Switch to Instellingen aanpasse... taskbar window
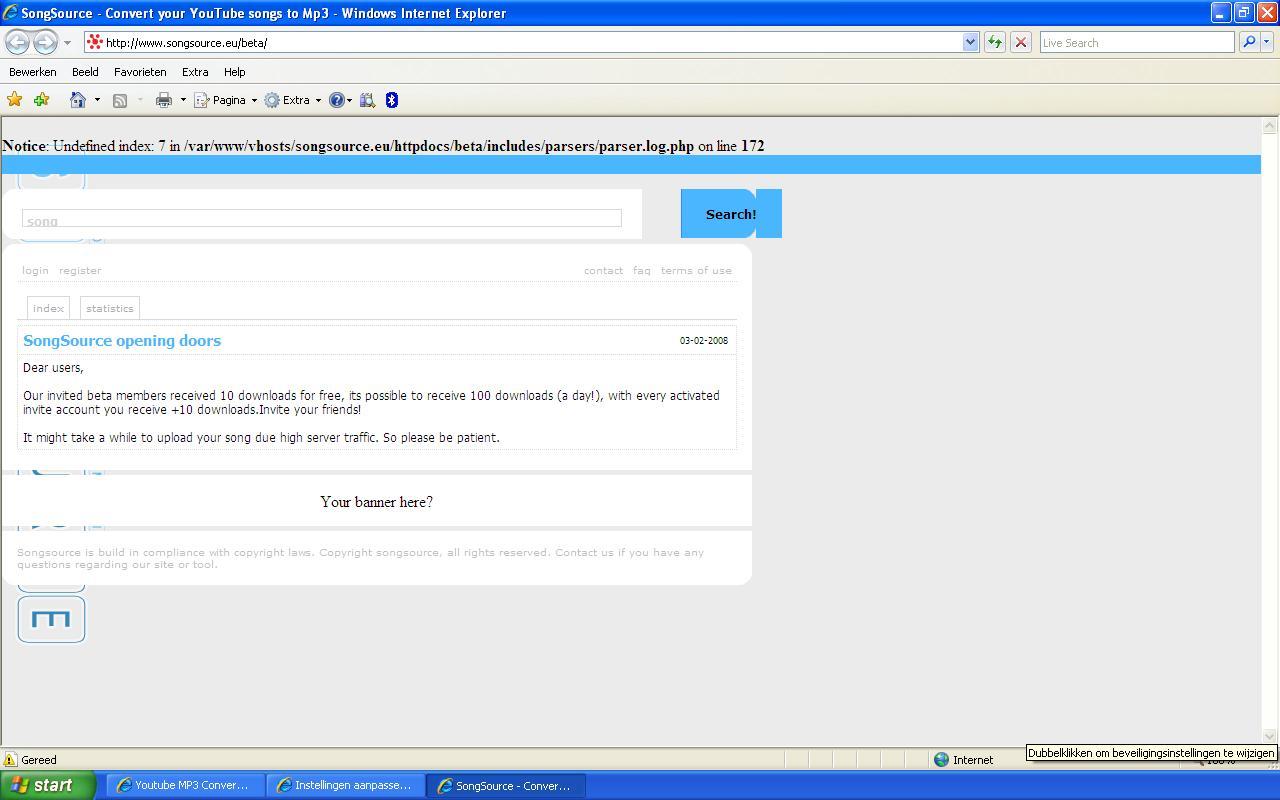1280x800 pixels. [x=345, y=786]
